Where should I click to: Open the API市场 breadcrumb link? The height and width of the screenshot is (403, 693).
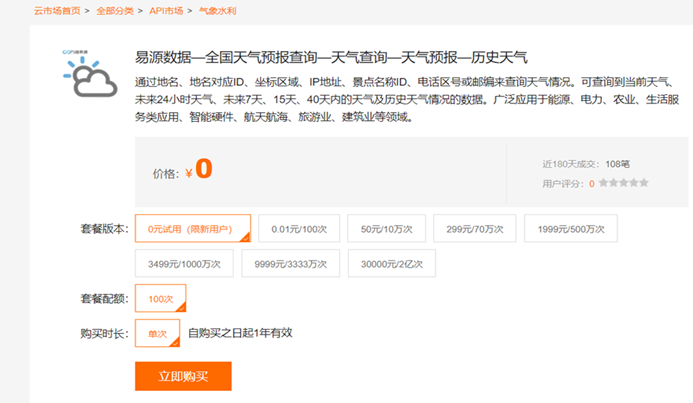point(166,11)
